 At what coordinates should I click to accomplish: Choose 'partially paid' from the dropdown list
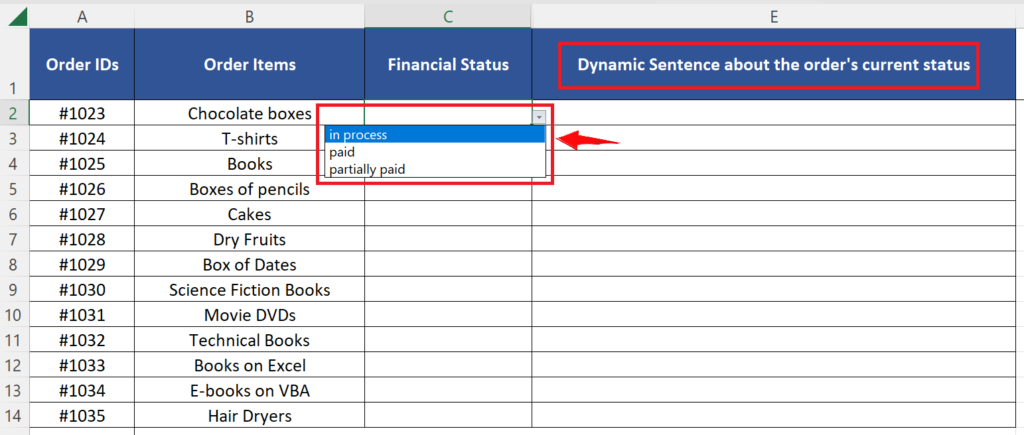click(434, 169)
